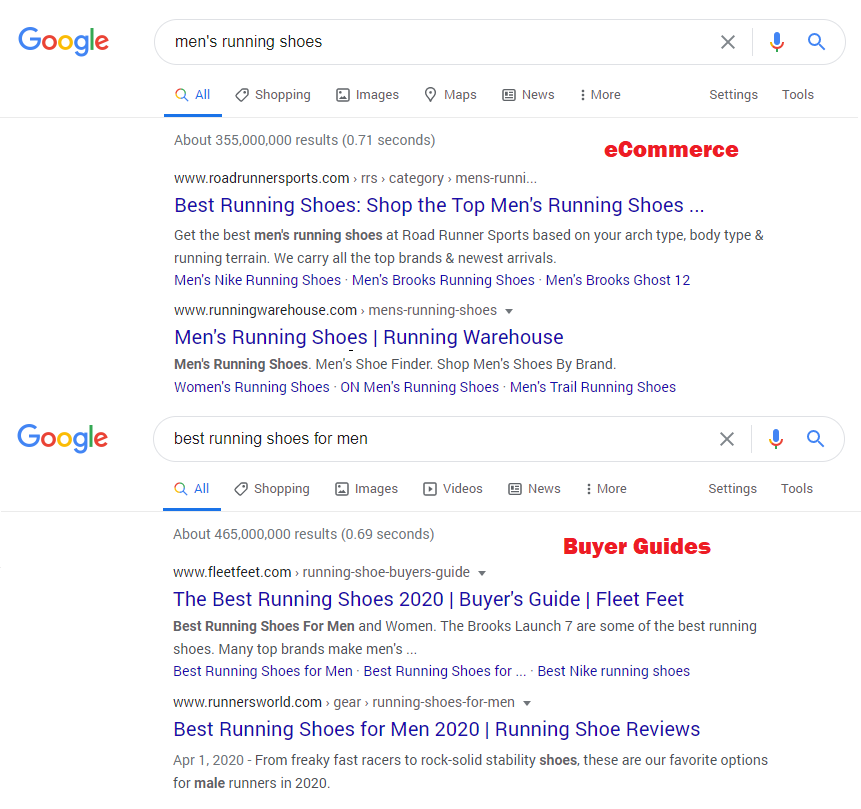Screen dimensions: 861x809
Task: Select the All tab in the top results
Action: click(193, 95)
